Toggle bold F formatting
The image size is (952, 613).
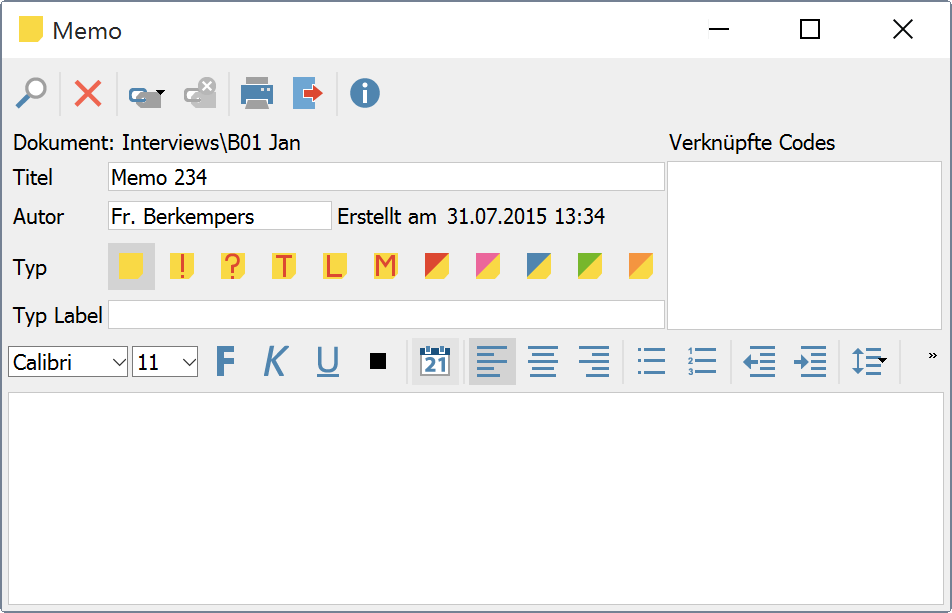tap(225, 362)
